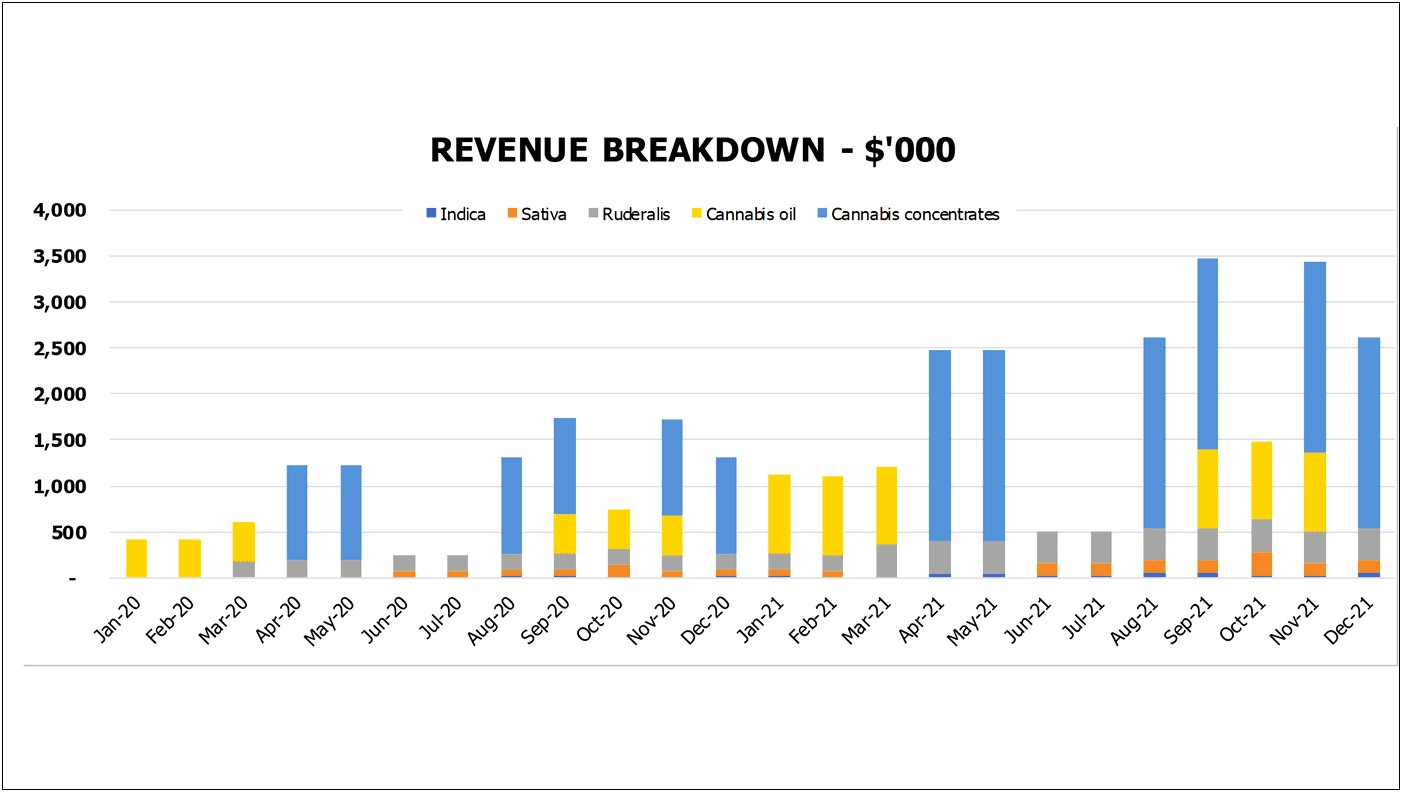Click the Cannabis oil legend entry
1402x792 pixels.
(x=744, y=214)
